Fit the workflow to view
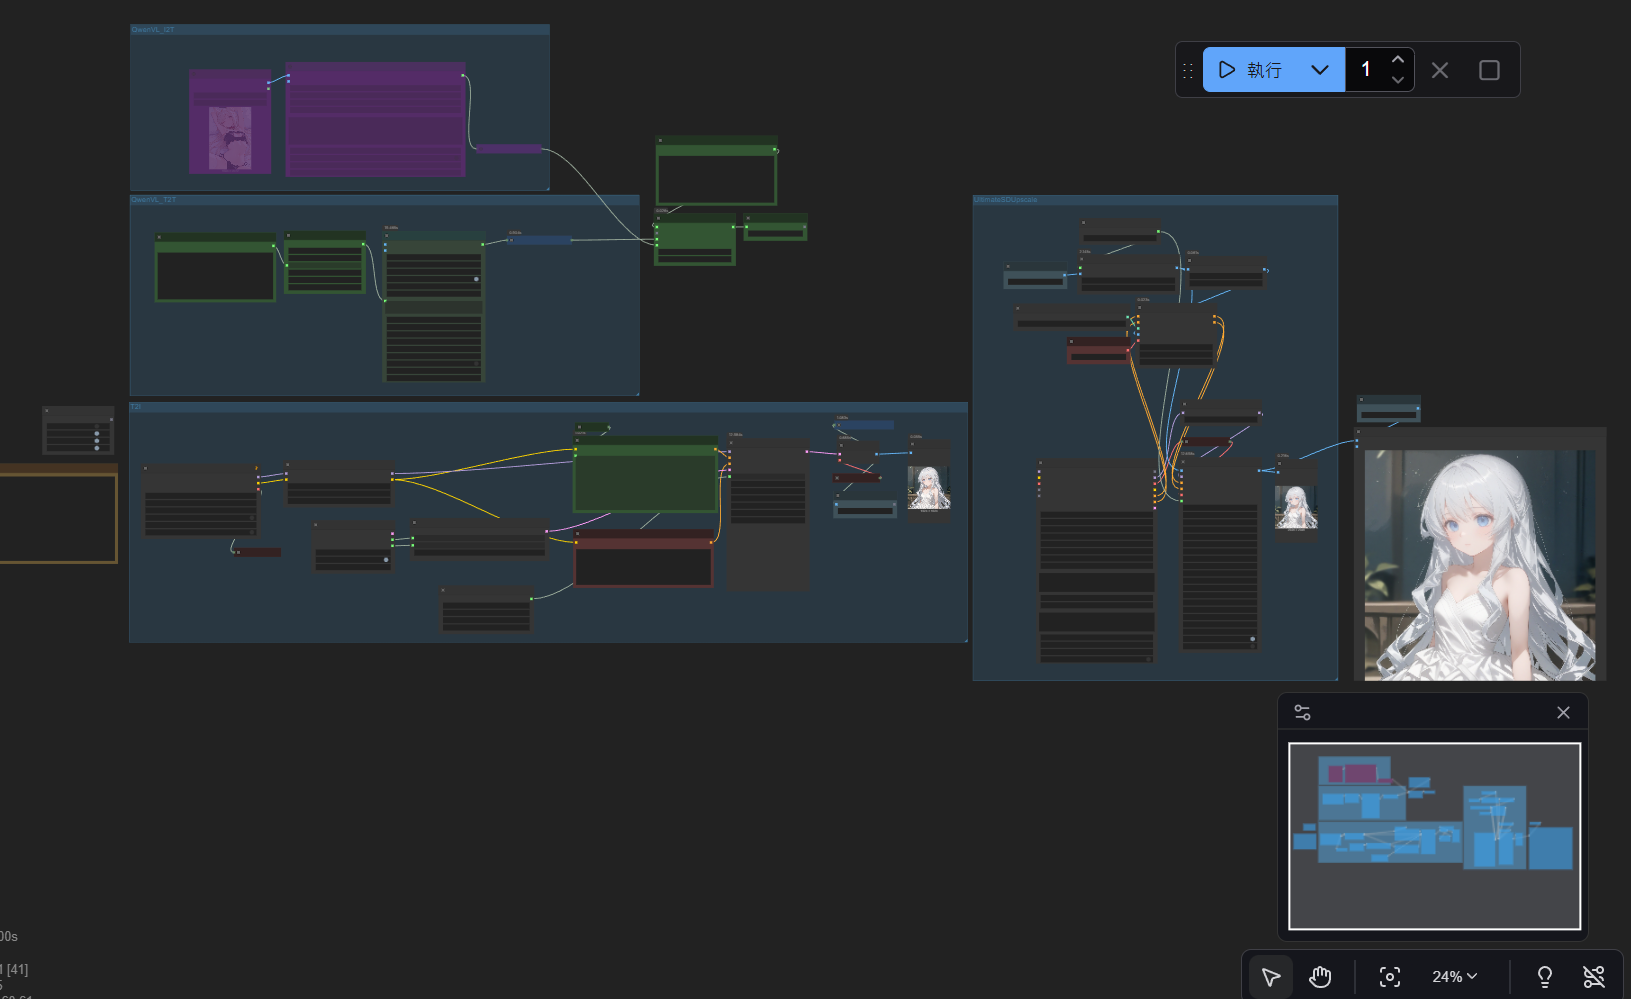This screenshot has height=999, width=1631. (x=1390, y=977)
